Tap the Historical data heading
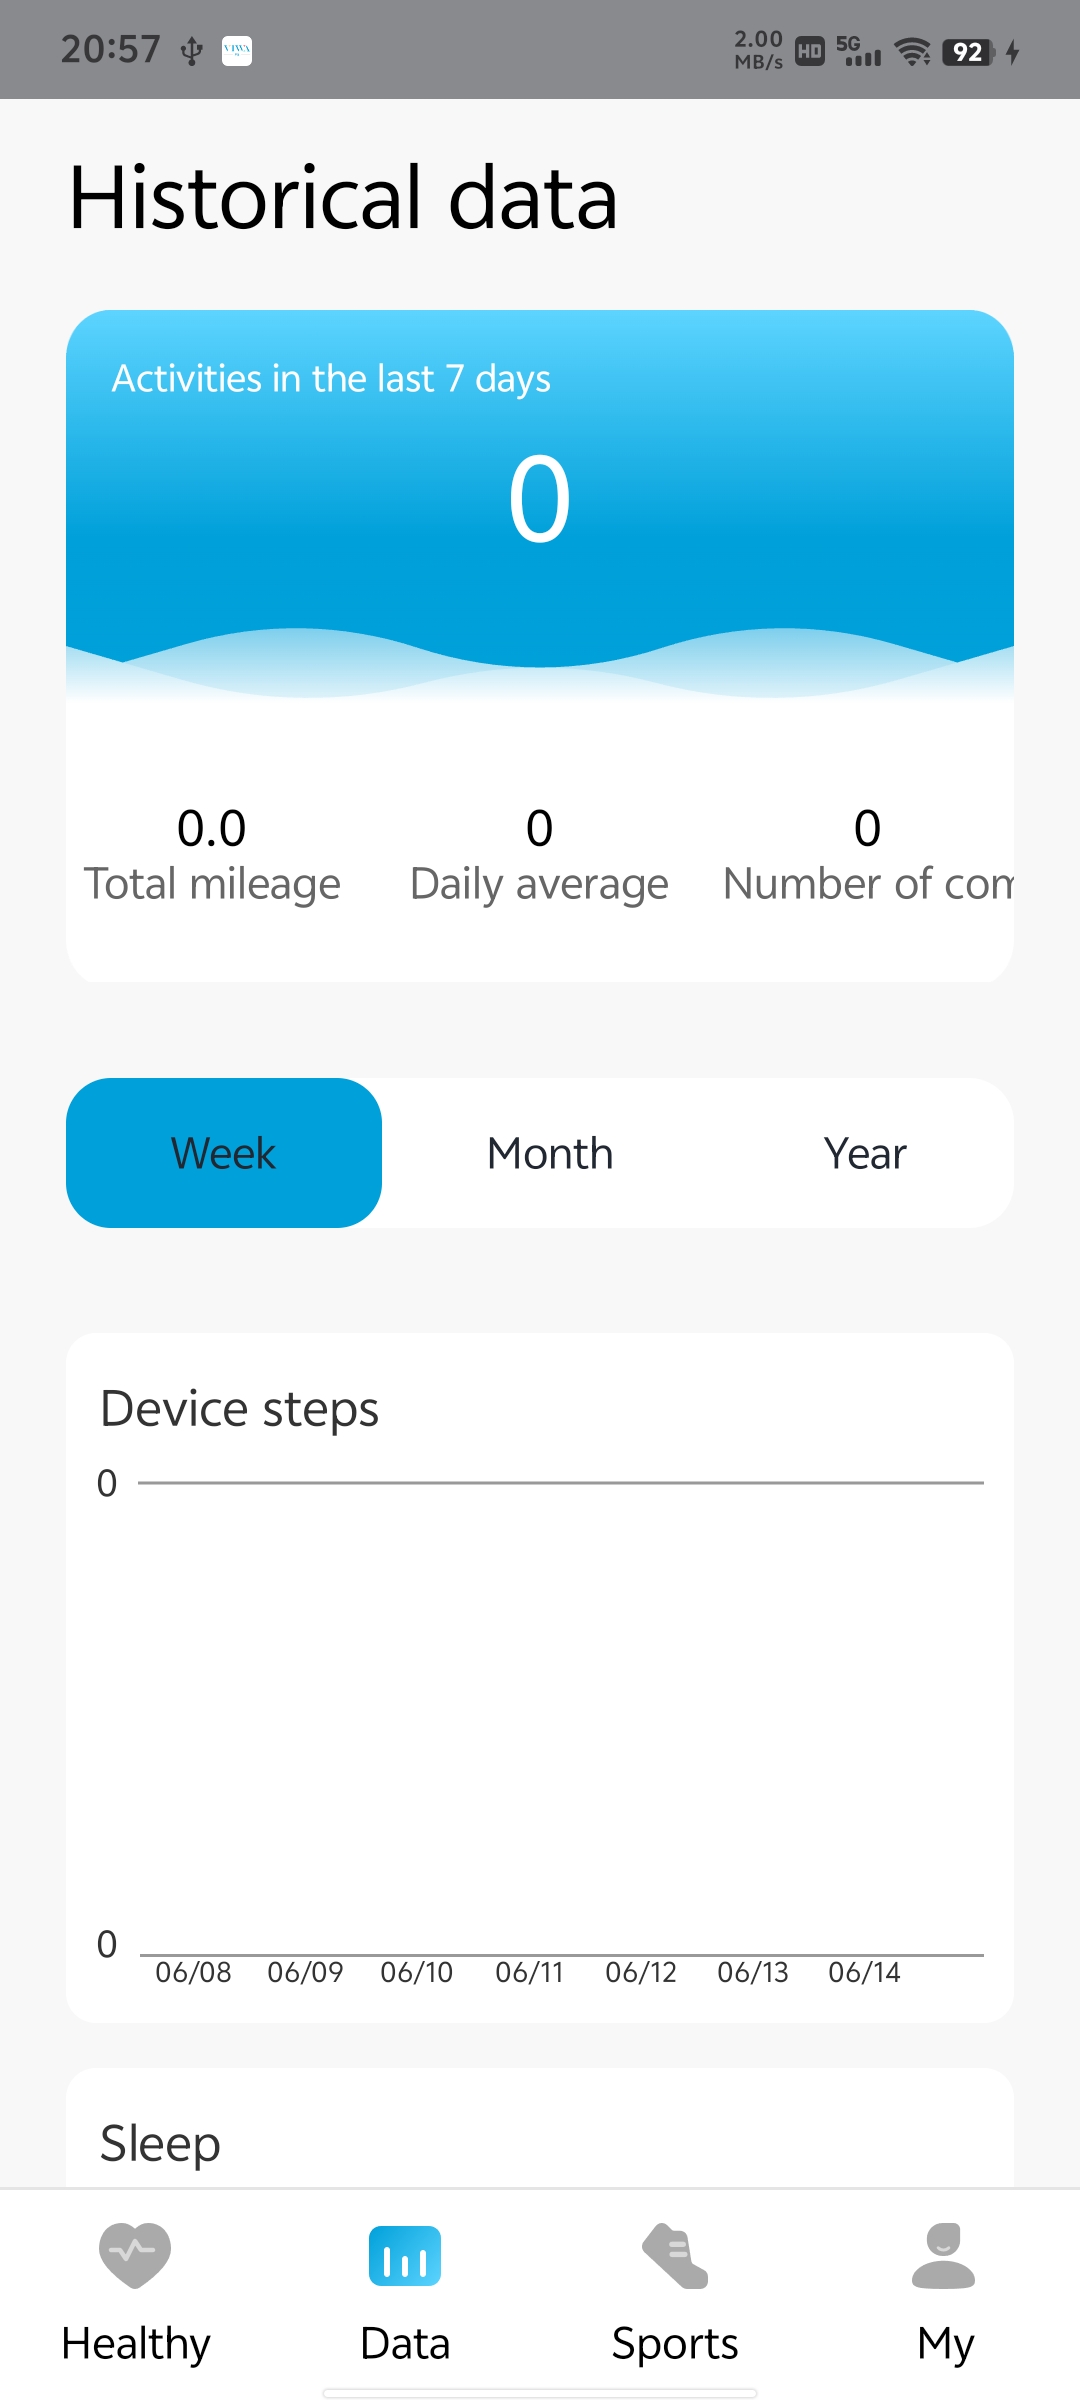1080x2400 pixels. pyautogui.click(x=343, y=198)
